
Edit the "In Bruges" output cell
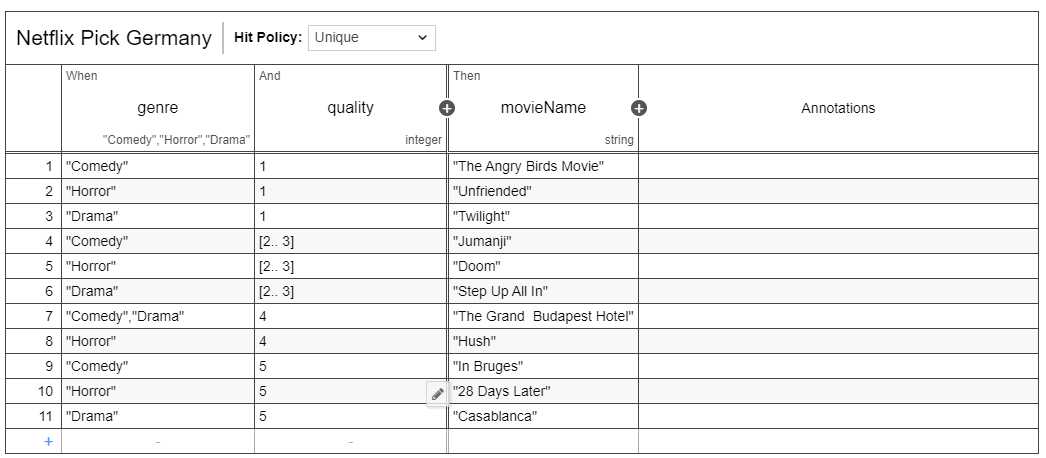543,367
